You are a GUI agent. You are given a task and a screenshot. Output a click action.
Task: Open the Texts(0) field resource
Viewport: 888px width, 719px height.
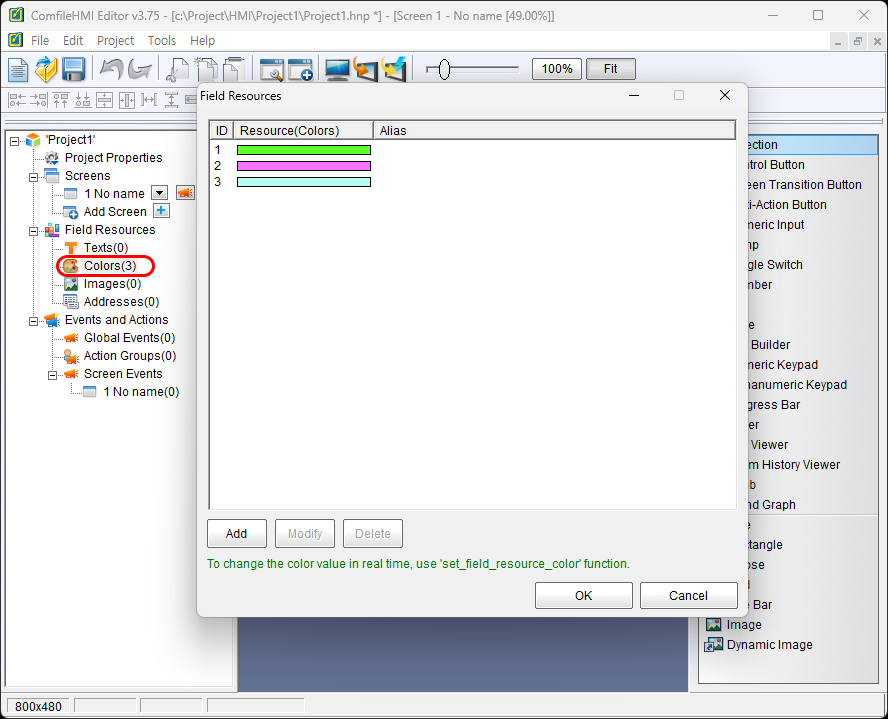[x=105, y=248]
